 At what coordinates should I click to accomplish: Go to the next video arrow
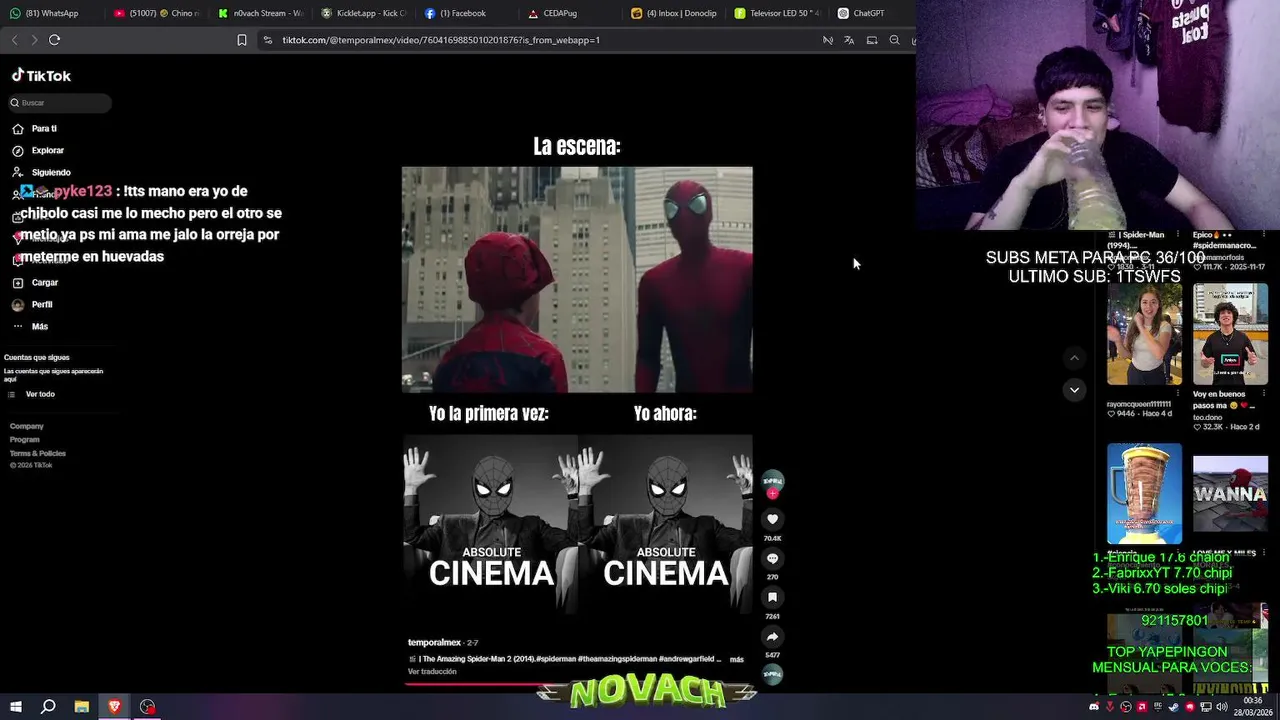point(1074,390)
